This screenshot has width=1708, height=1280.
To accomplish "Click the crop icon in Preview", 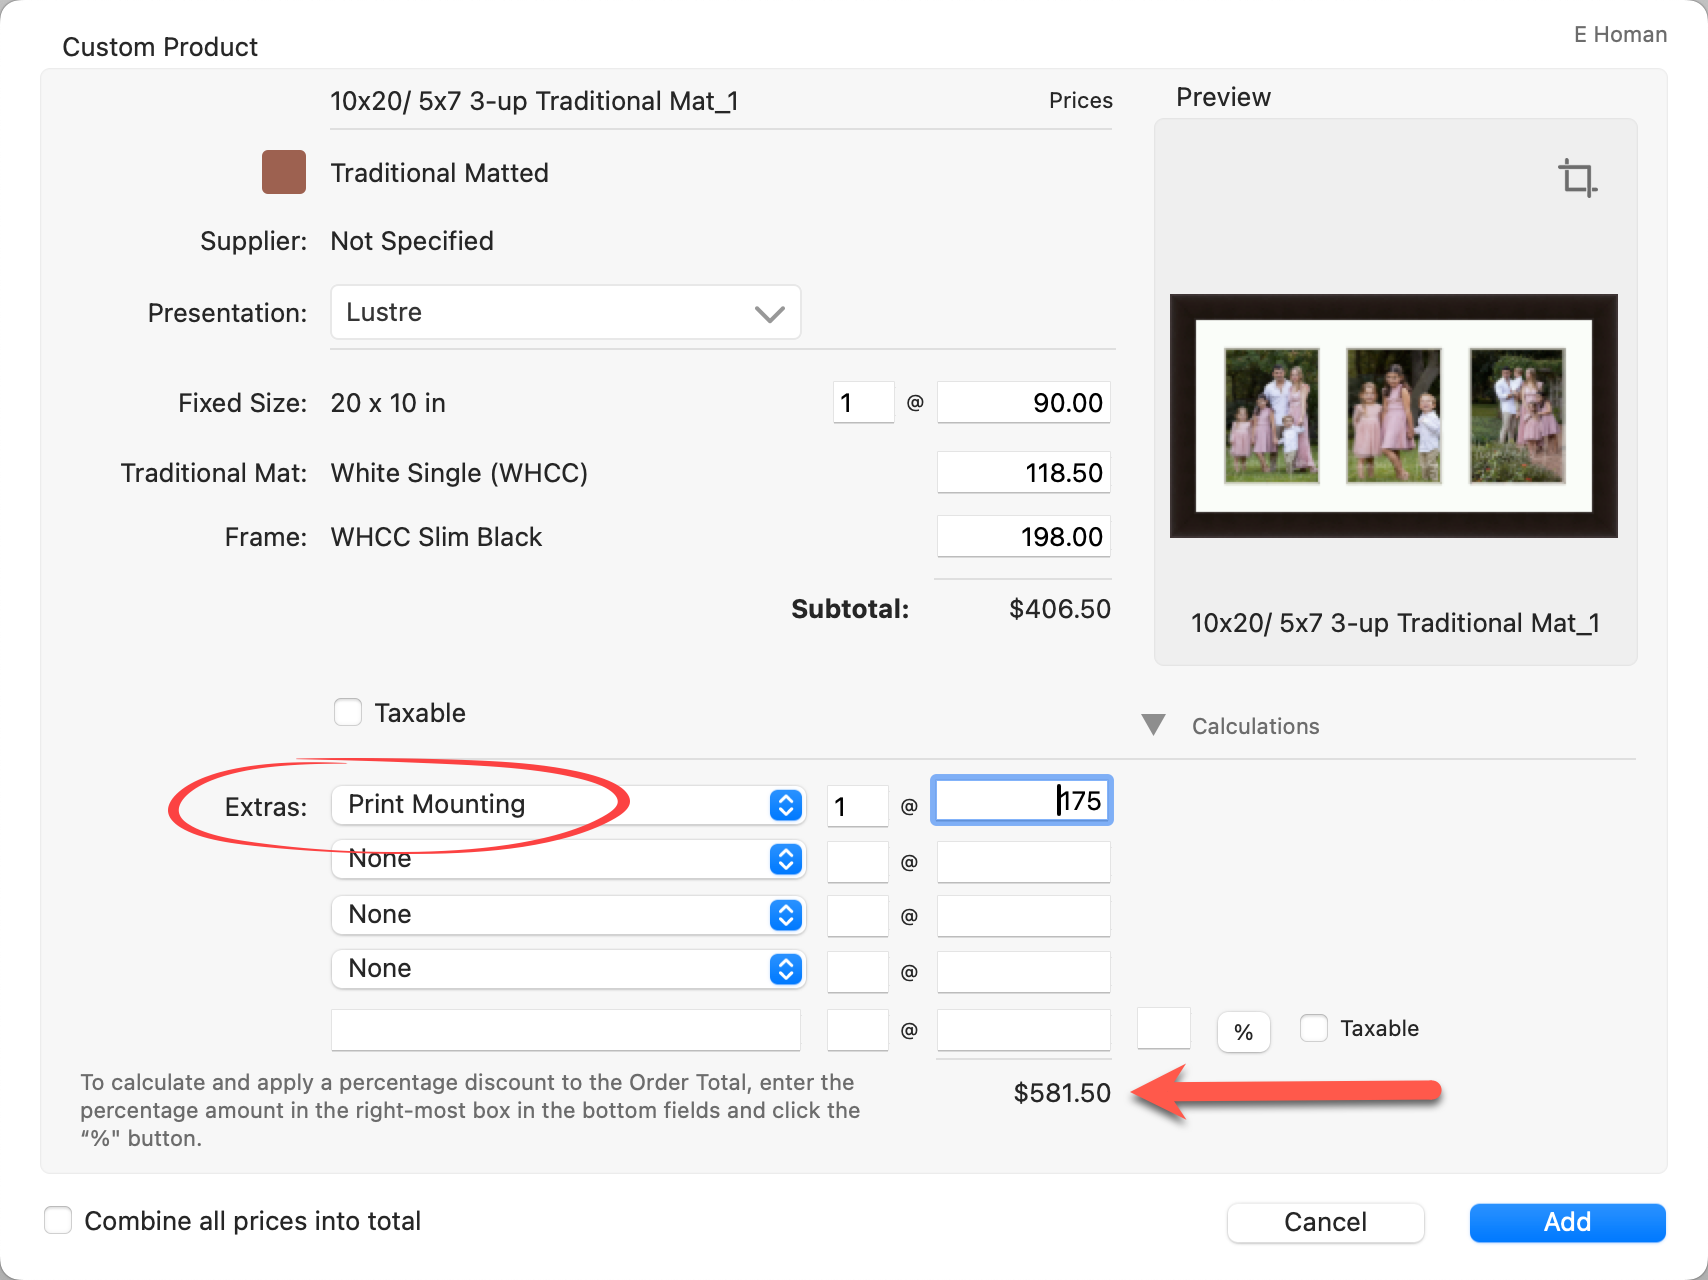I will point(1577,178).
